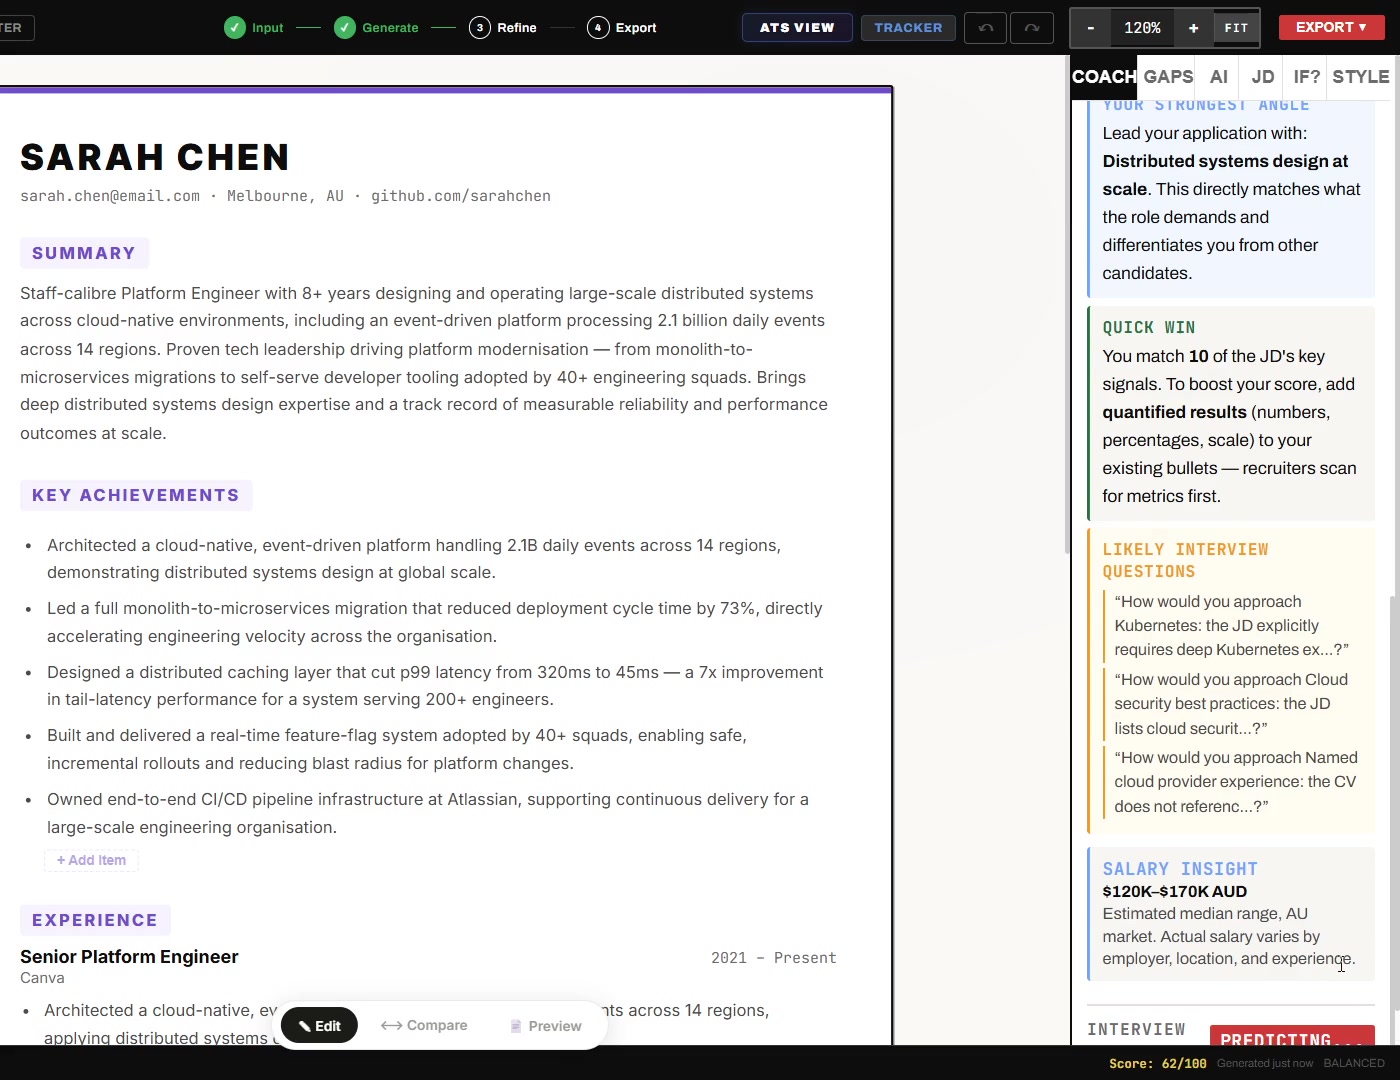Zoom out with the minus button

tap(1090, 28)
